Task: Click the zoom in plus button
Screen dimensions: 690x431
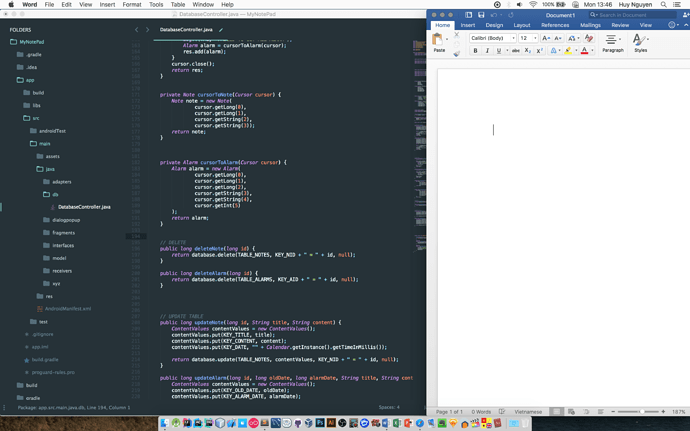Action: 663,412
